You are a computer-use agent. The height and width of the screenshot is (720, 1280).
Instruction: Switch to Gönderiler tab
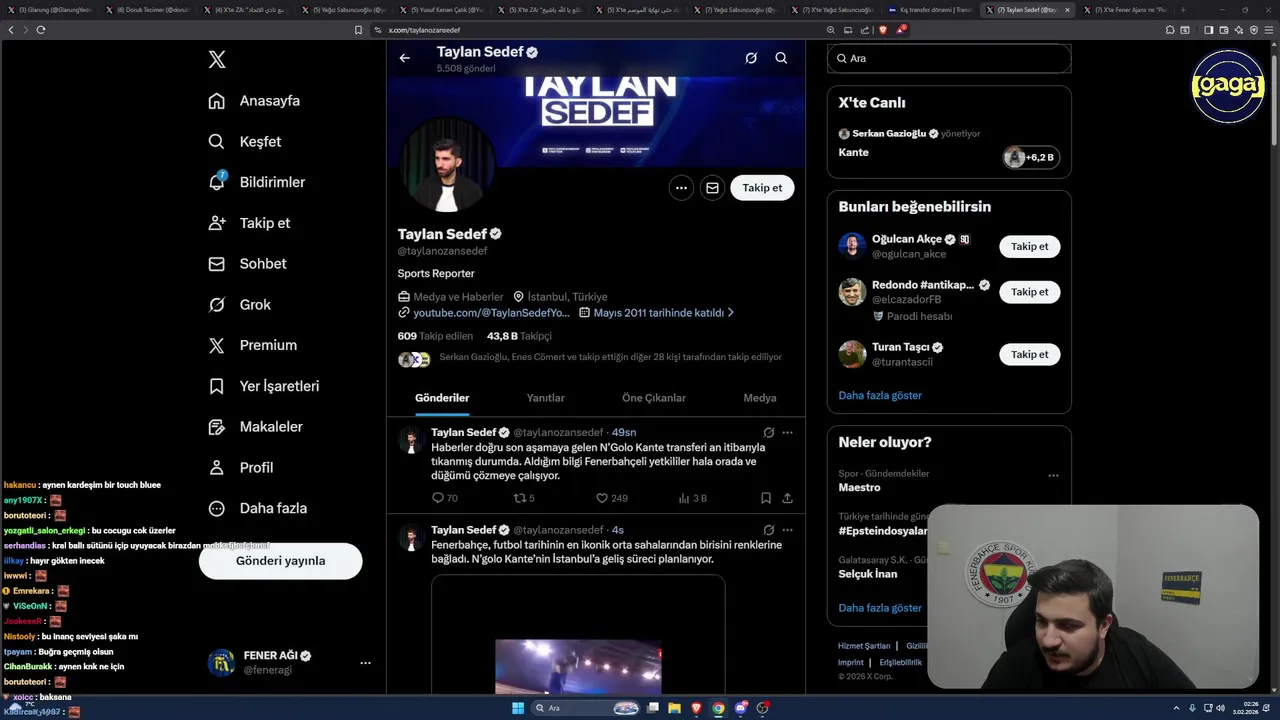click(442, 398)
